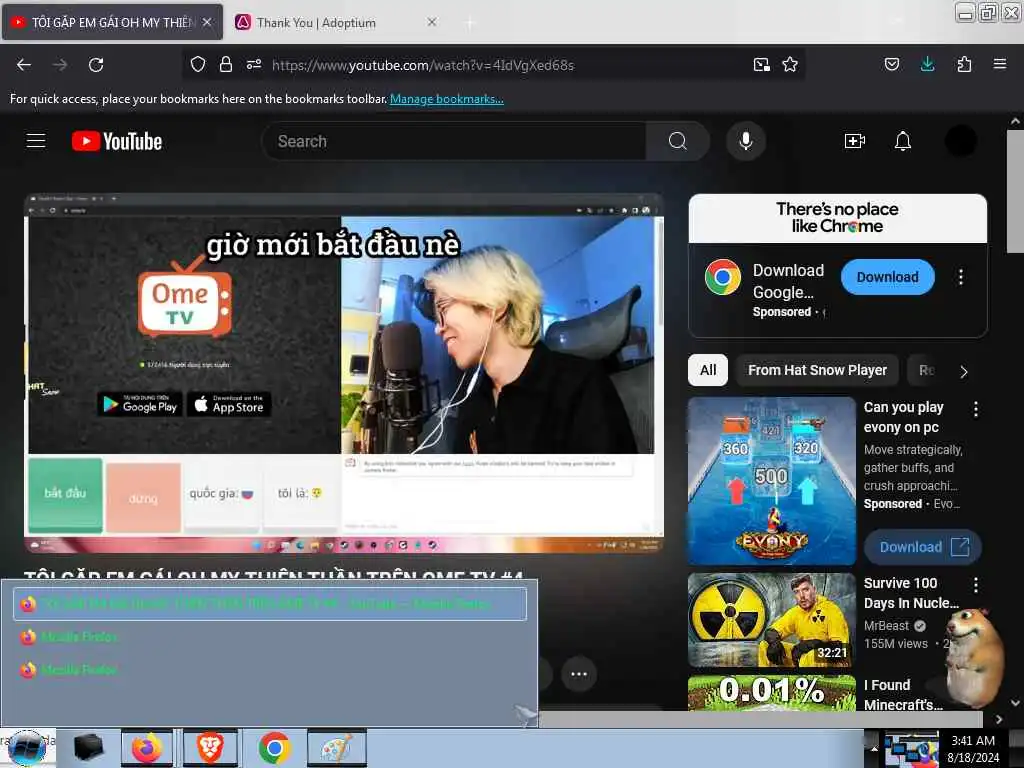This screenshot has height=768, width=1024.
Task: Show hidden tray icons arrow
Action: (874, 748)
